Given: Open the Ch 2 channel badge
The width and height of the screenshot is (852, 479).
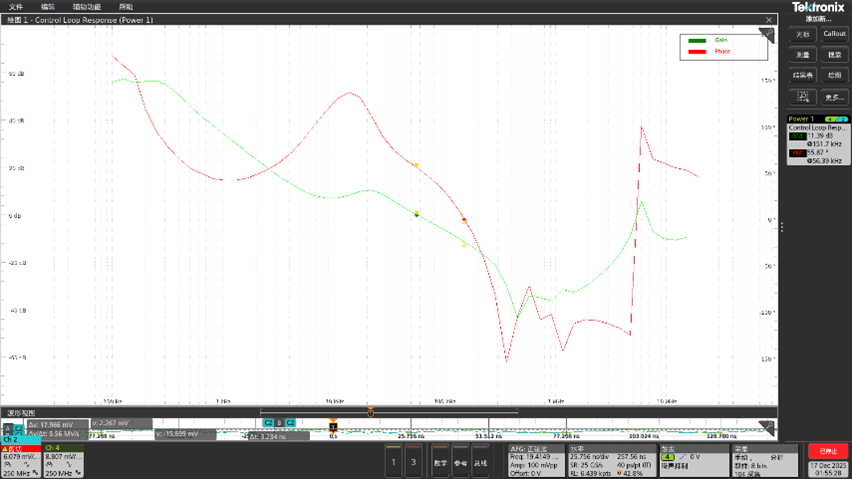Looking at the screenshot, I should 21,457.
